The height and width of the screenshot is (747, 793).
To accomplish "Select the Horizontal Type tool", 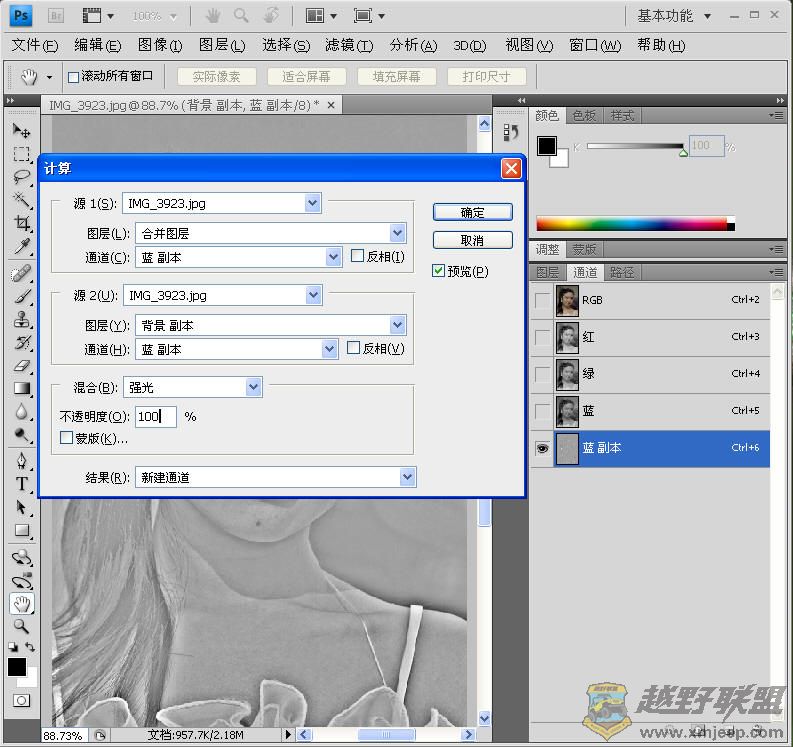I will pyautogui.click(x=21, y=484).
